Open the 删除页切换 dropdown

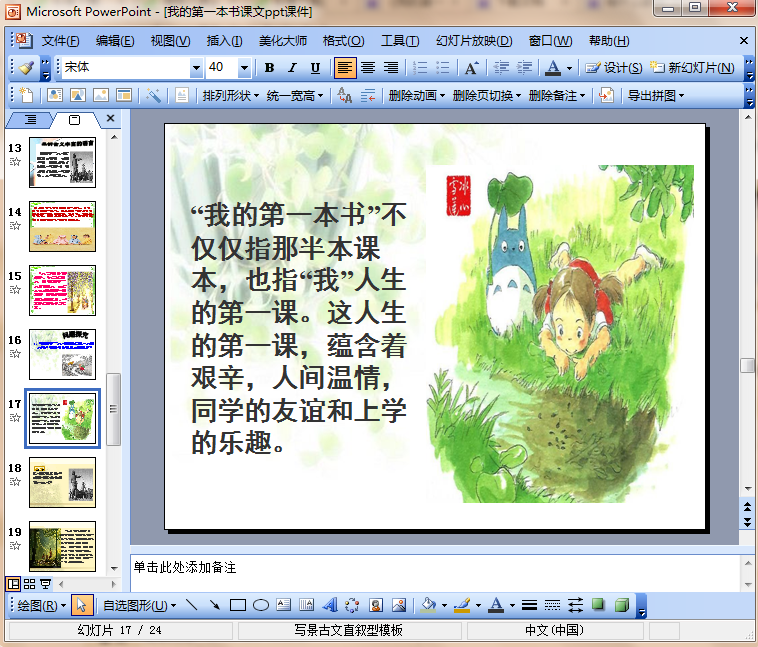(486, 96)
